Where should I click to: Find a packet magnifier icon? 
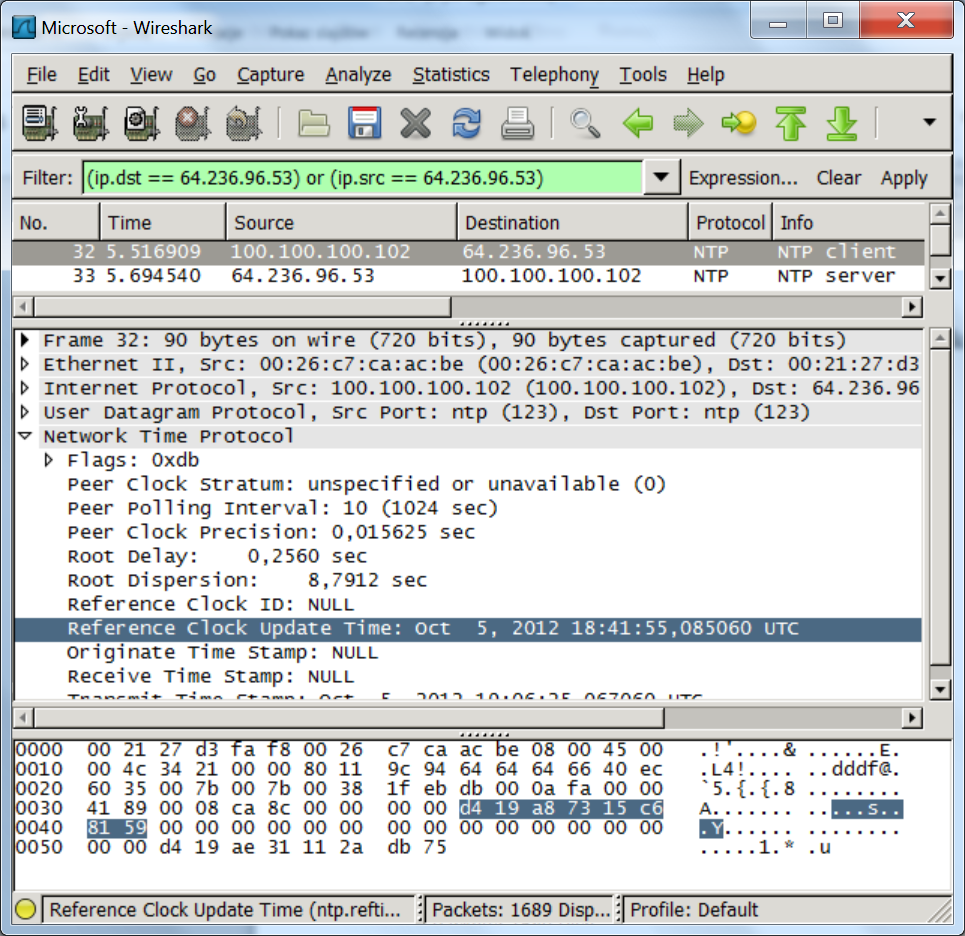tap(585, 122)
